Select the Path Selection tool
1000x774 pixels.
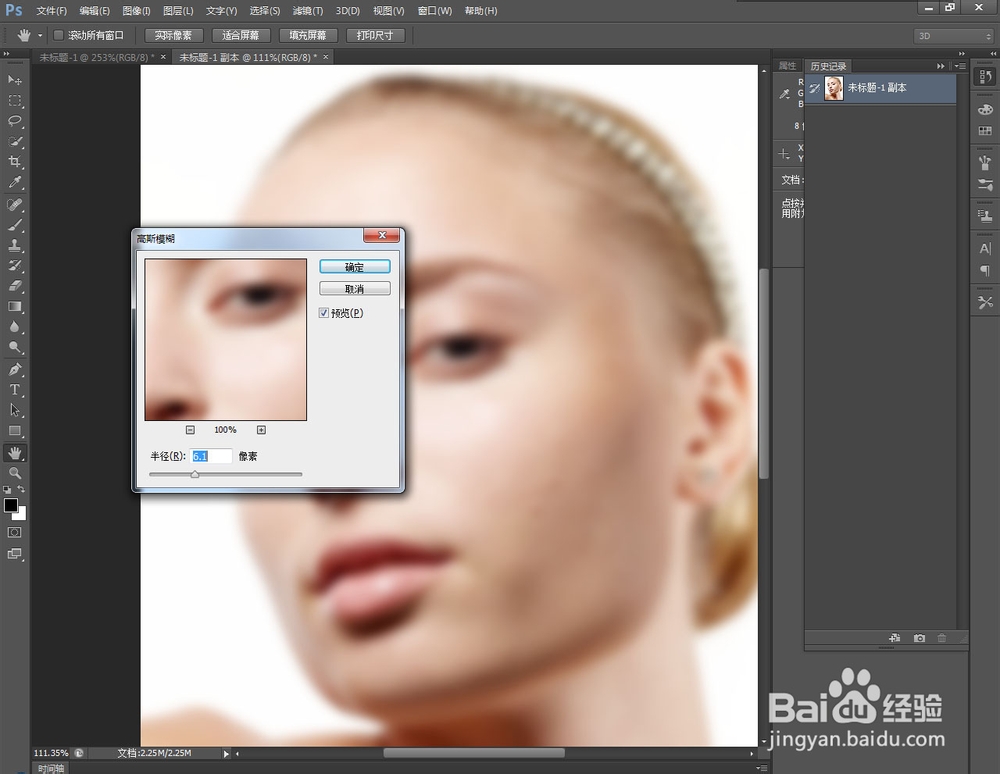[x=14, y=411]
